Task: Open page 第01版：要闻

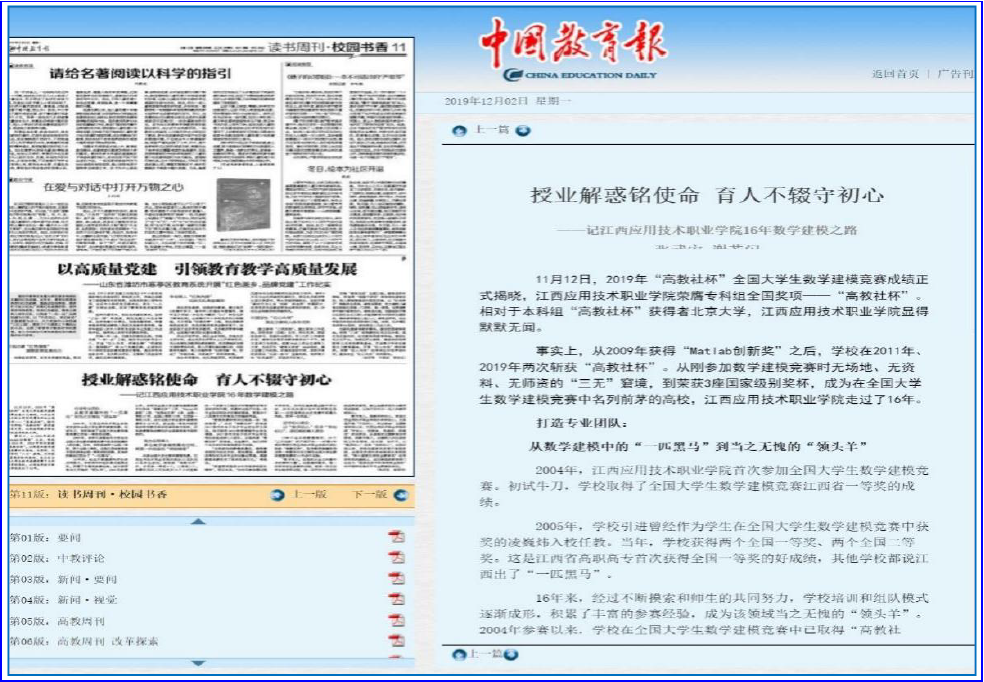Action: coord(45,538)
